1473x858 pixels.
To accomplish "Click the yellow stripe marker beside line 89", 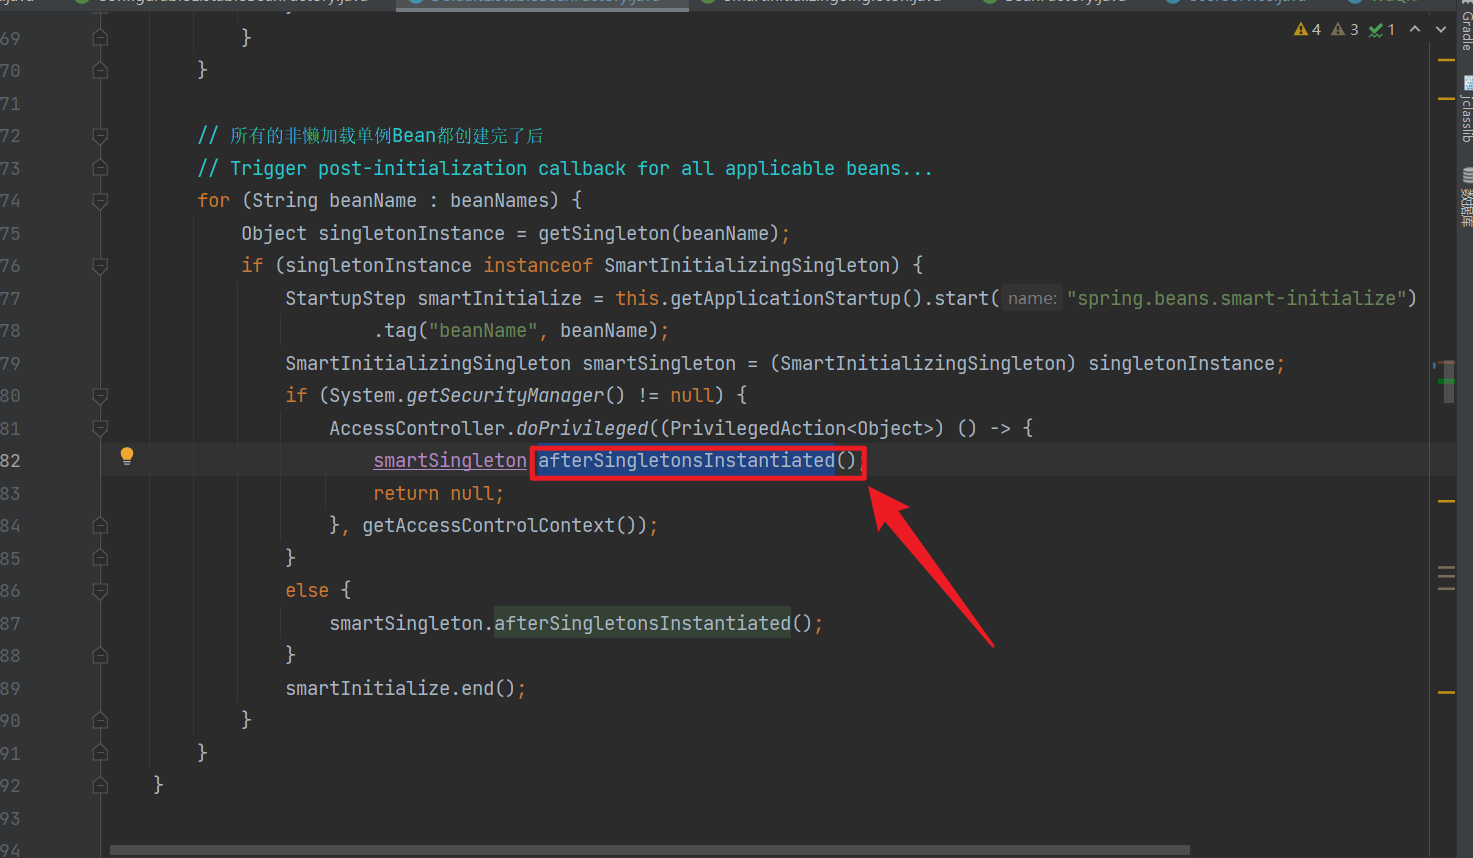I will (x=1446, y=692).
